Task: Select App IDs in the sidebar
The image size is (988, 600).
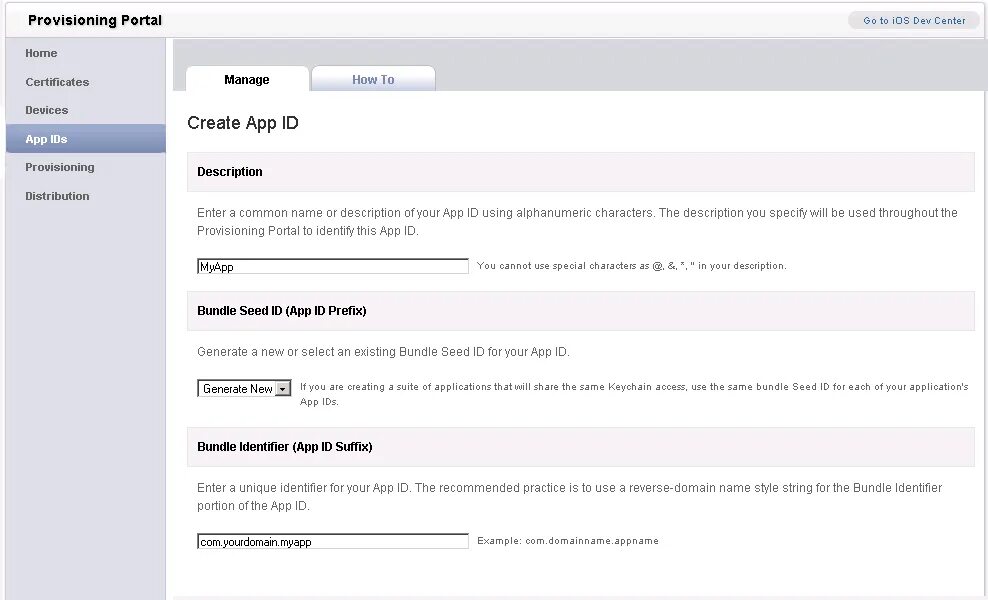Action: click(x=47, y=139)
